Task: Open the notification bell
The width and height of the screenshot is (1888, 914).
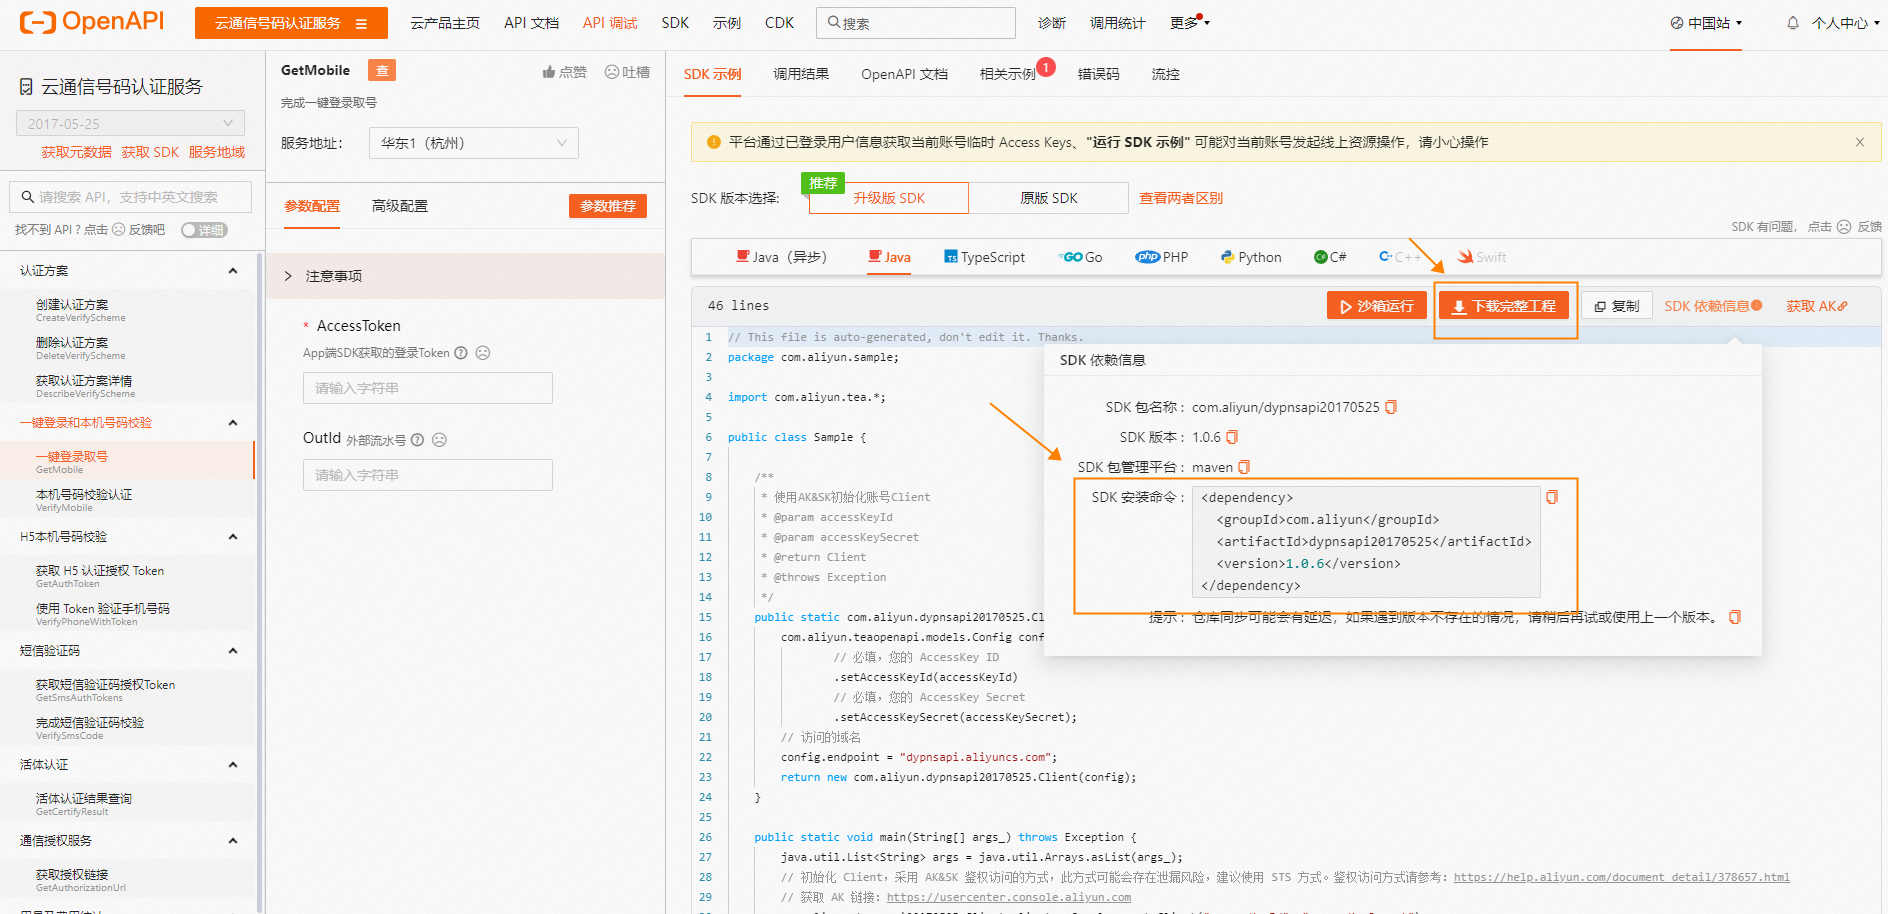Action: point(1793,22)
